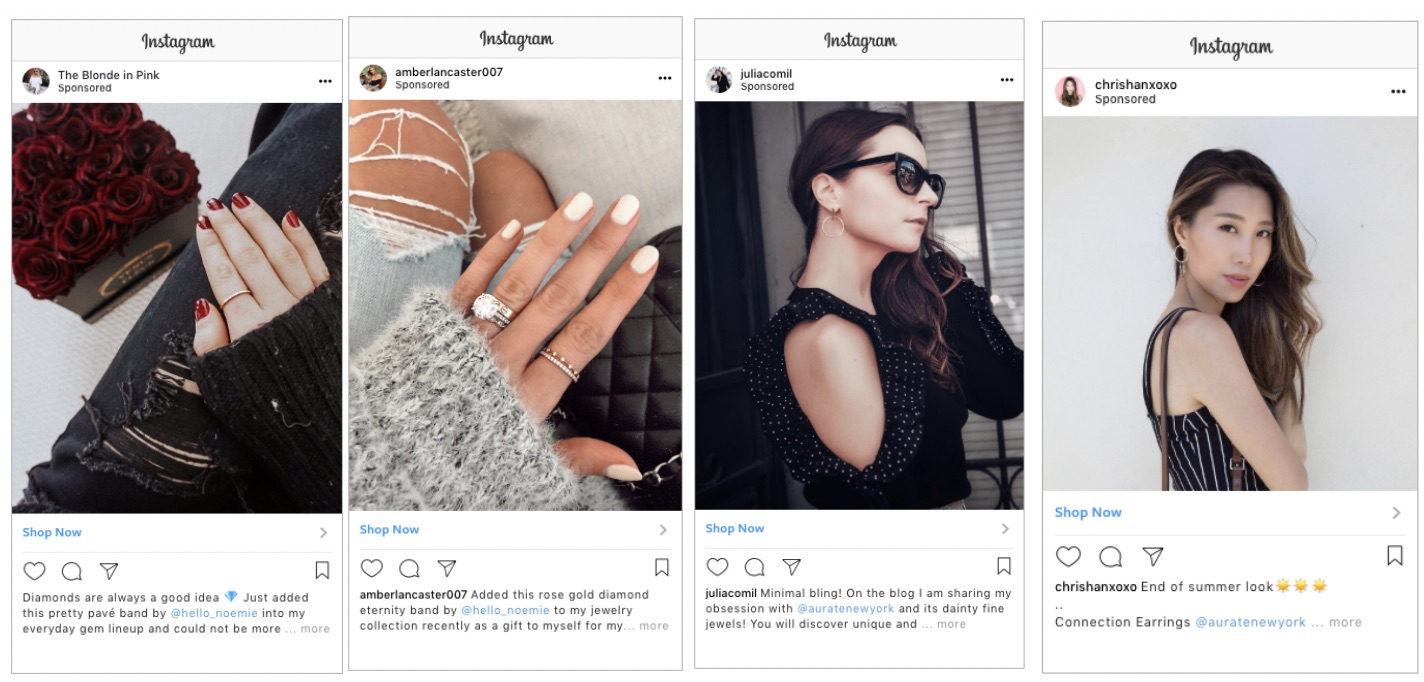Bookmark The Blonde in Pink post
This screenshot has height=682, width=1424.
click(322, 571)
